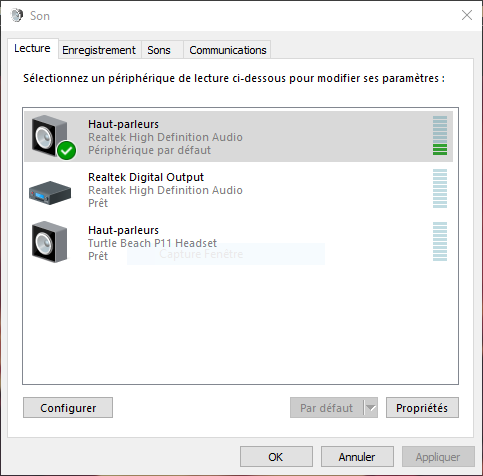Switch to the Enregistrement tab
This screenshot has width=483, height=476.
click(99, 50)
